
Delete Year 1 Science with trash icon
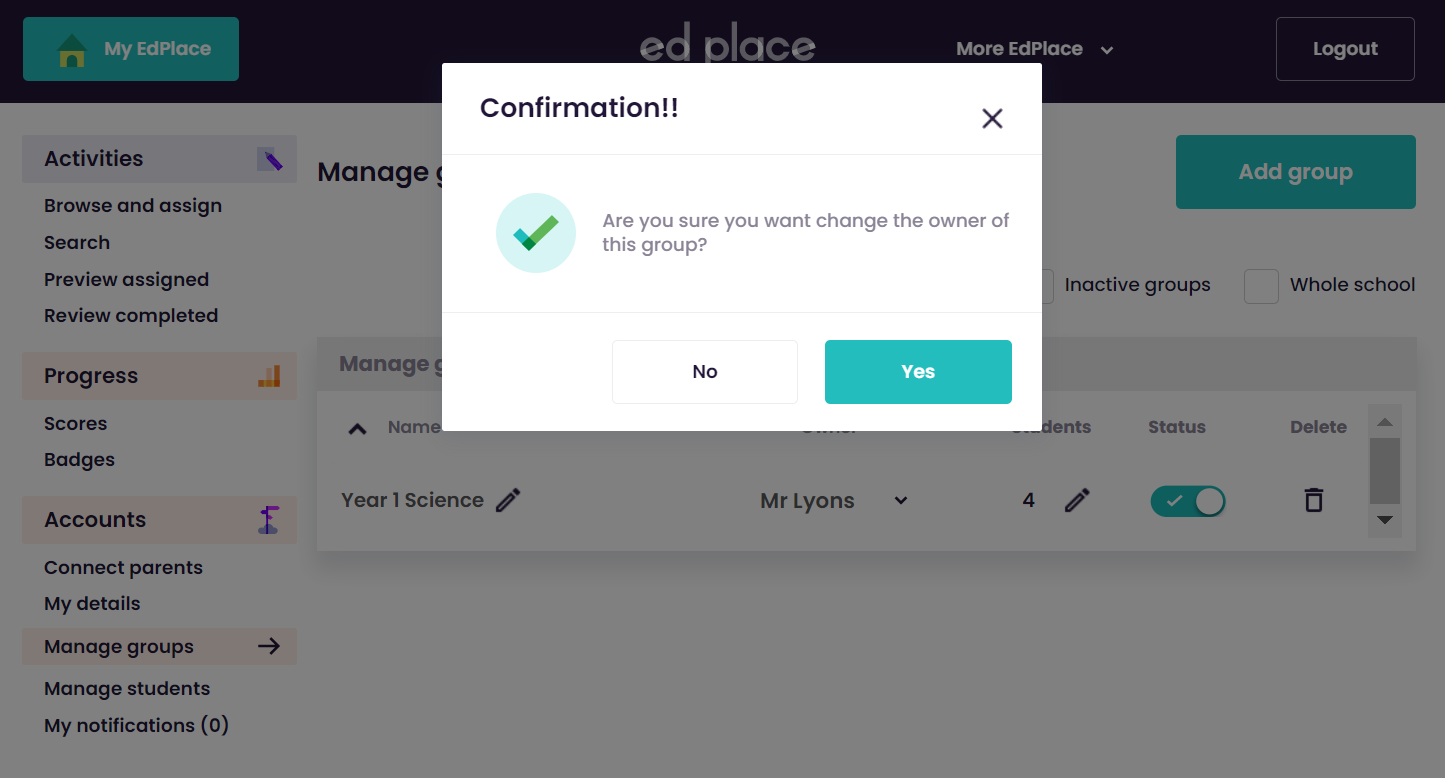(1314, 500)
